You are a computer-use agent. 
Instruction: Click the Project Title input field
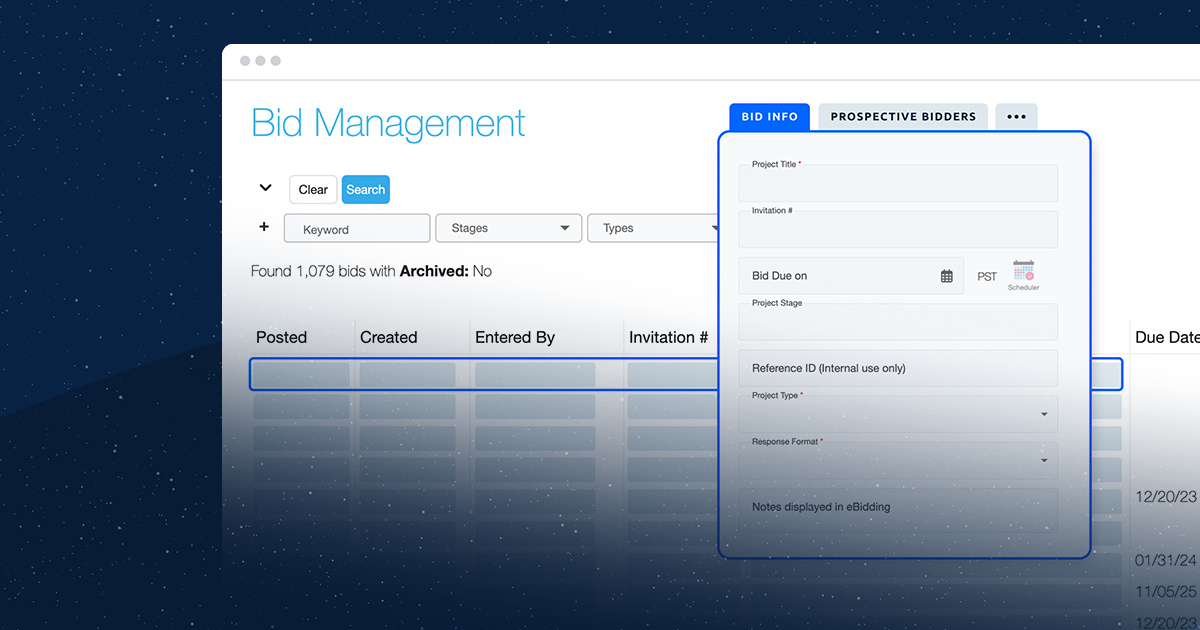(897, 183)
